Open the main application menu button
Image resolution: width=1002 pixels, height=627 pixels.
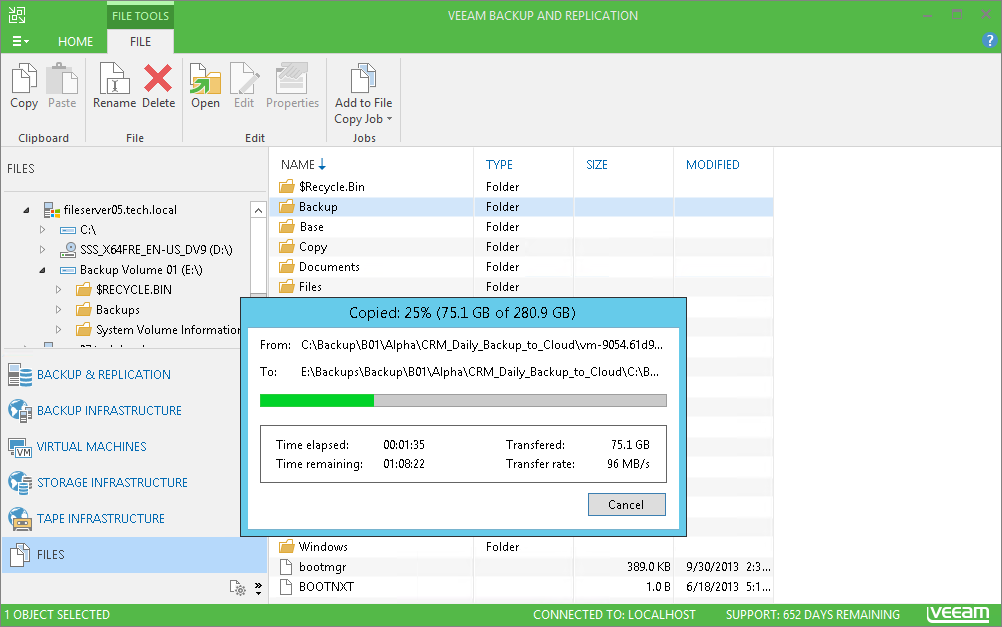[x=20, y=42]
